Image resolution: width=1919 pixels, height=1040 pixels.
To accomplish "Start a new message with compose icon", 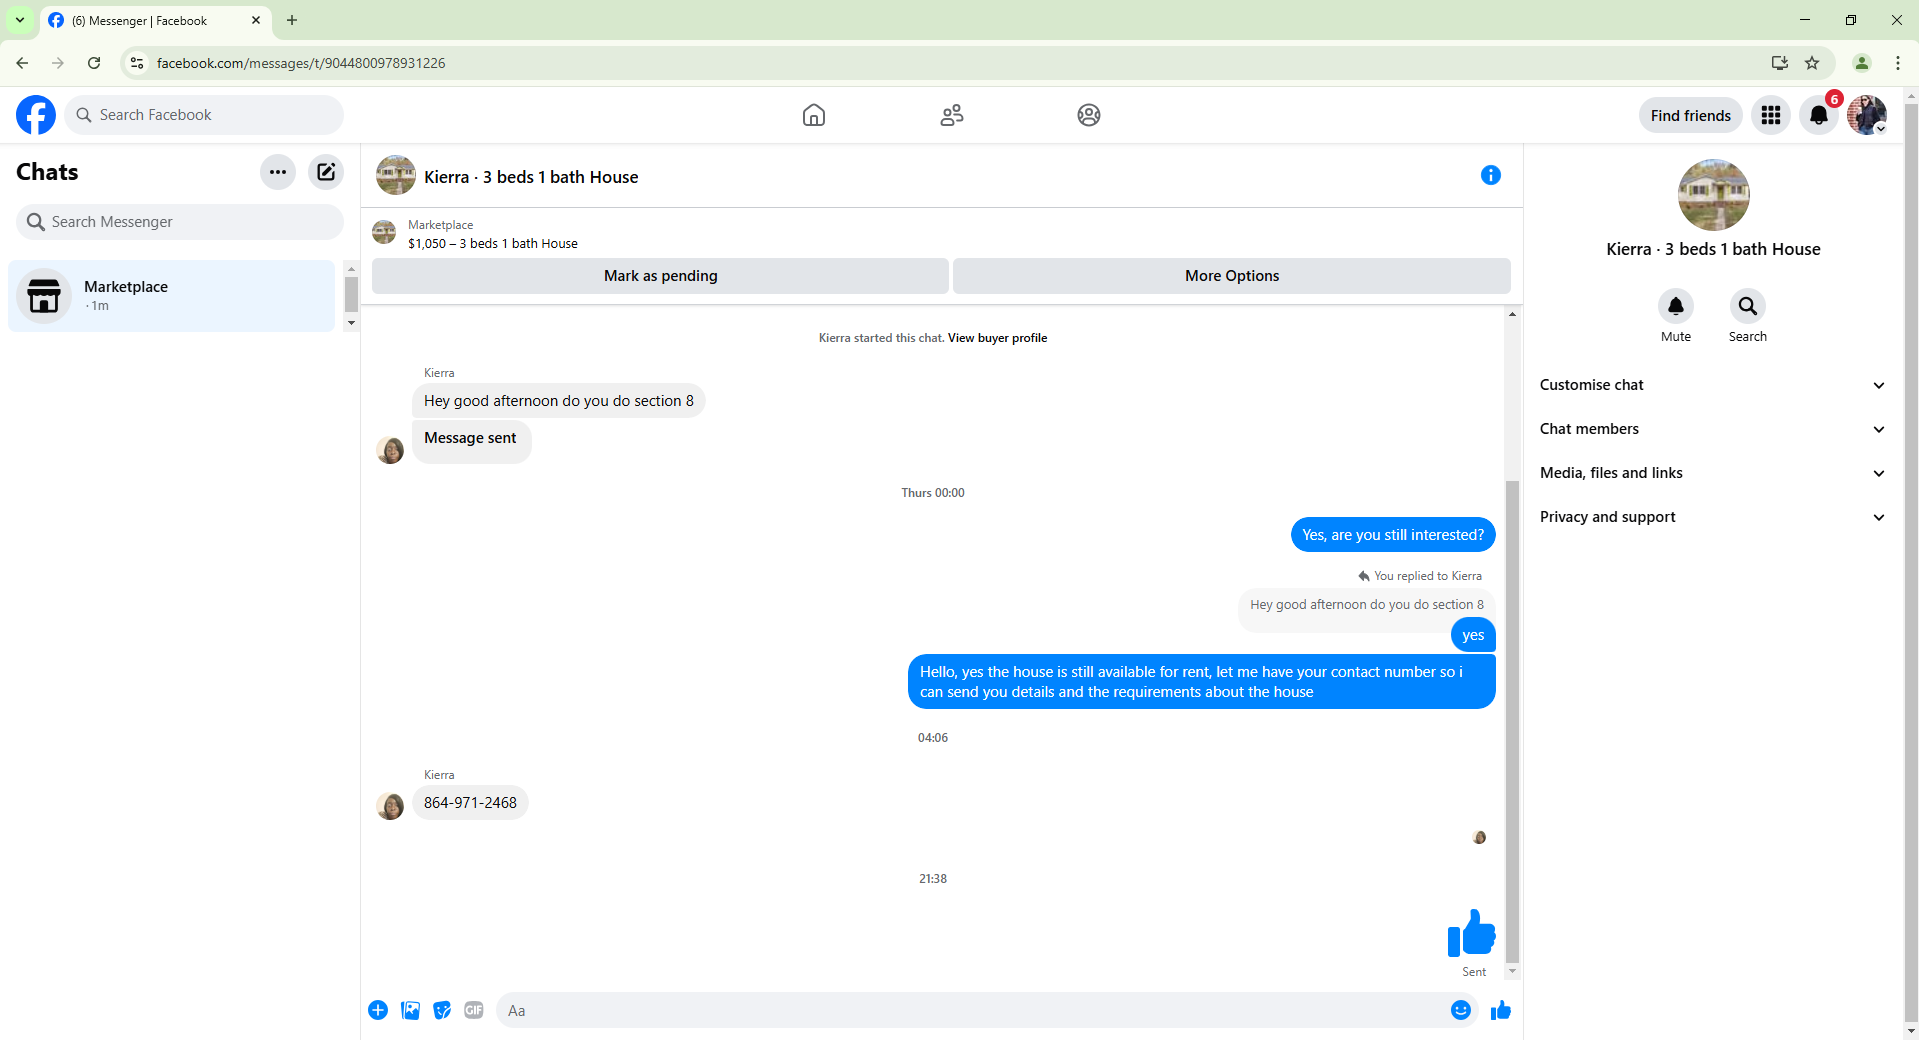I will [326, 172].
